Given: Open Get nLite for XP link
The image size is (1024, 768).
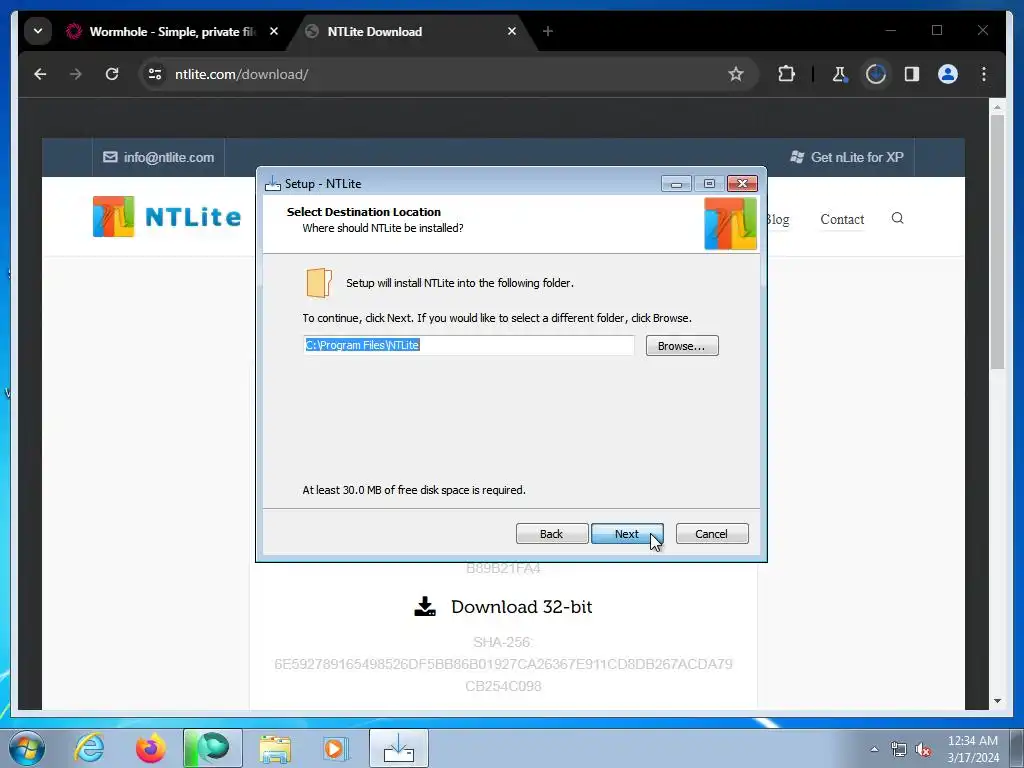Looking at the screenshot, I should [847, 157].
